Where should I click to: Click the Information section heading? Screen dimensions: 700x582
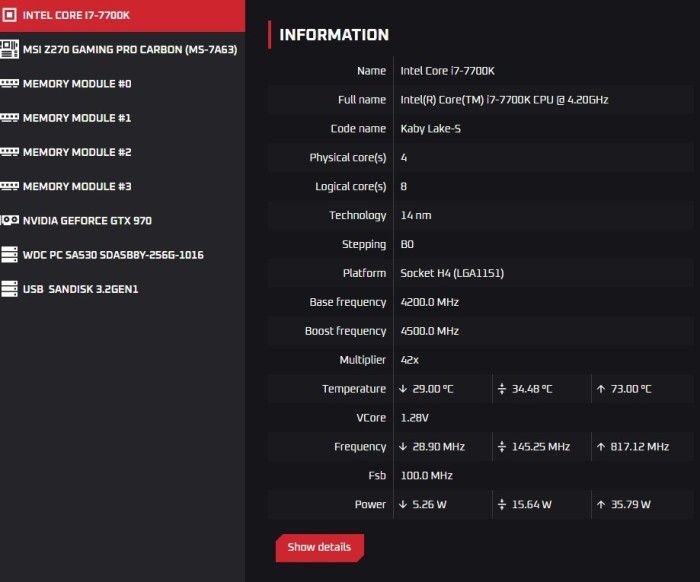coord(334,35)
